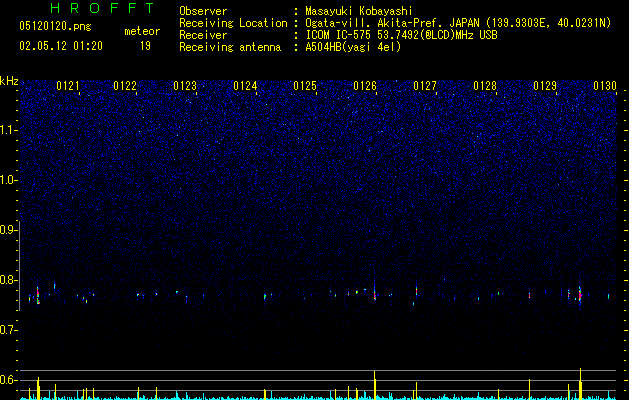Click the date stamp 02.05.12 01:20

pyautogui.click(x=61, y=46)
